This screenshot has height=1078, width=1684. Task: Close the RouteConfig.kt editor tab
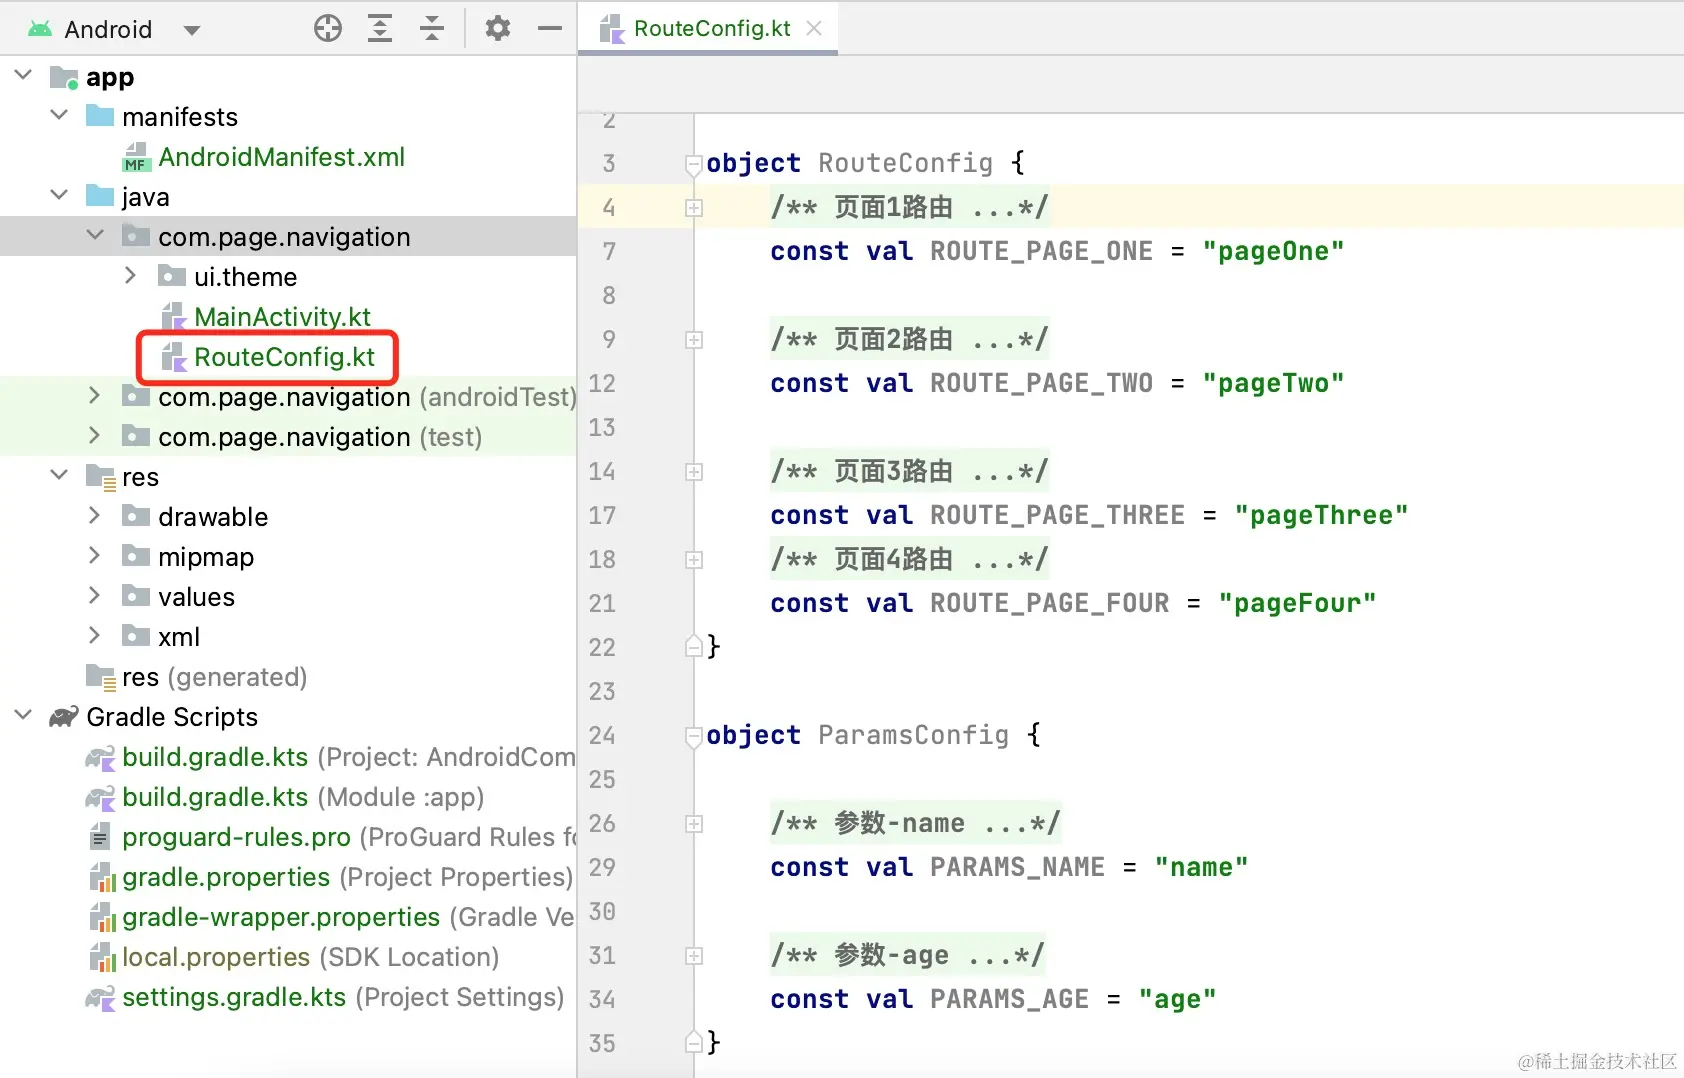point(814,29)
